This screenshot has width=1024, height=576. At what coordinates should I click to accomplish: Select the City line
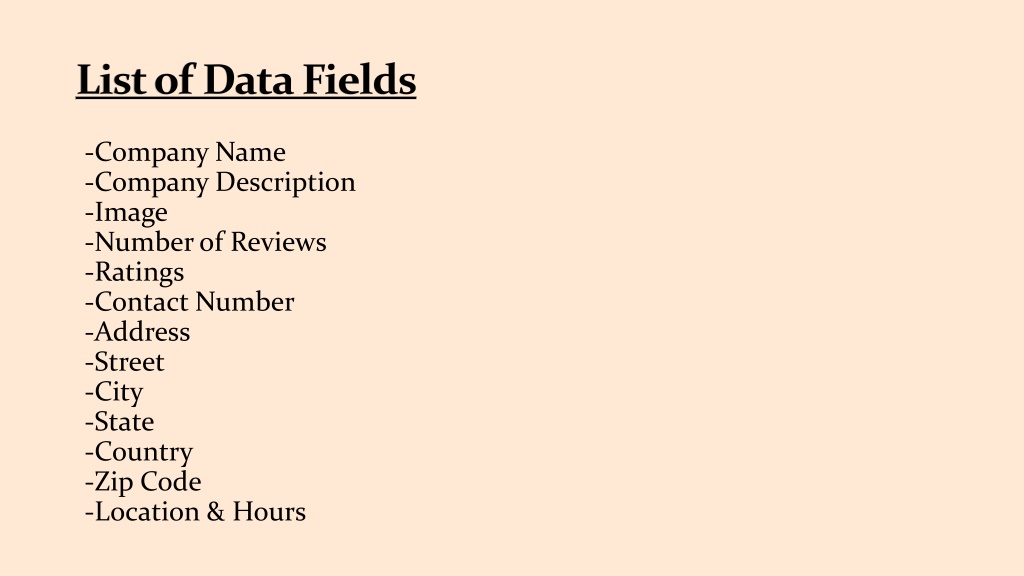(x=114, y=392)
